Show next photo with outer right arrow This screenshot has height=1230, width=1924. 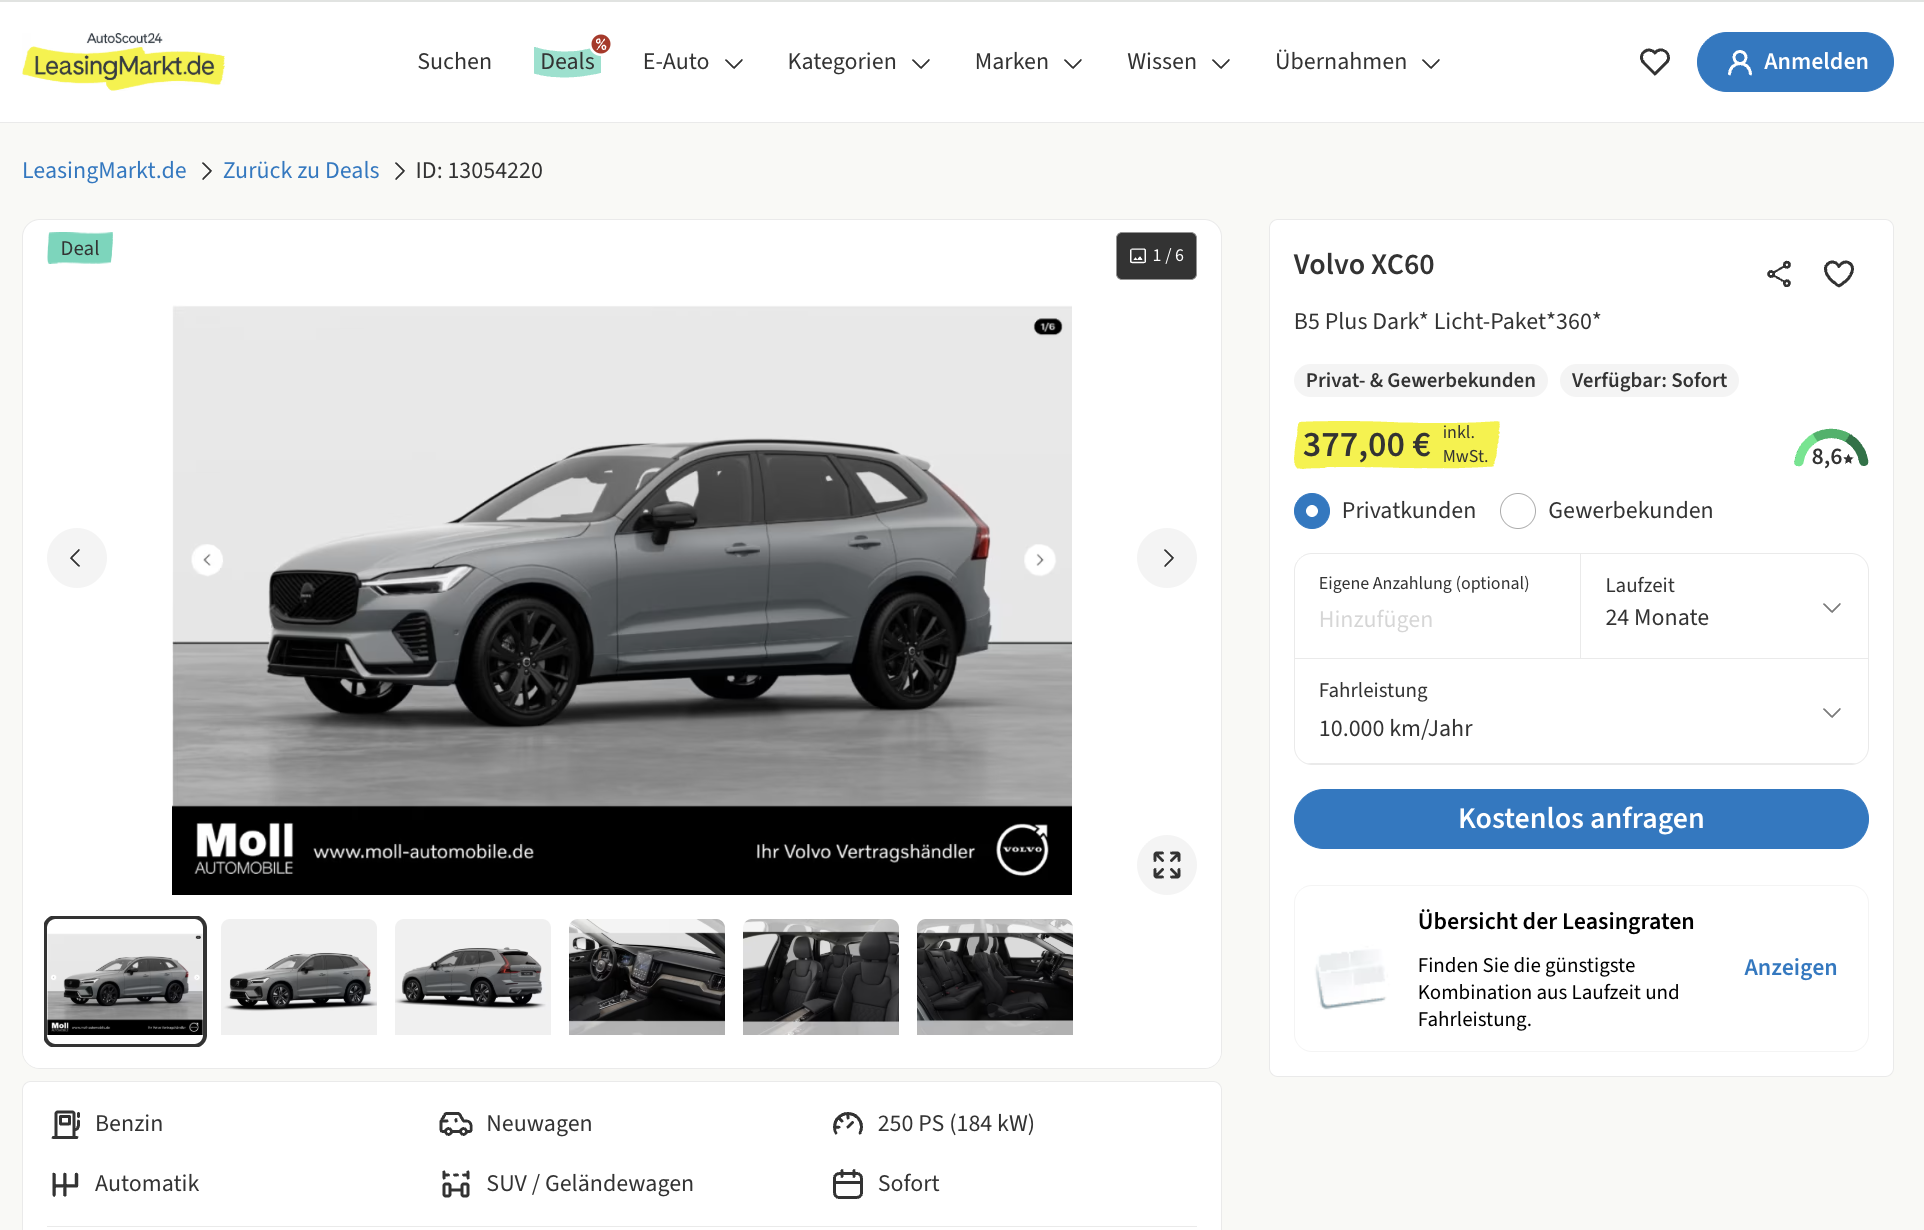pos(1167,558)
